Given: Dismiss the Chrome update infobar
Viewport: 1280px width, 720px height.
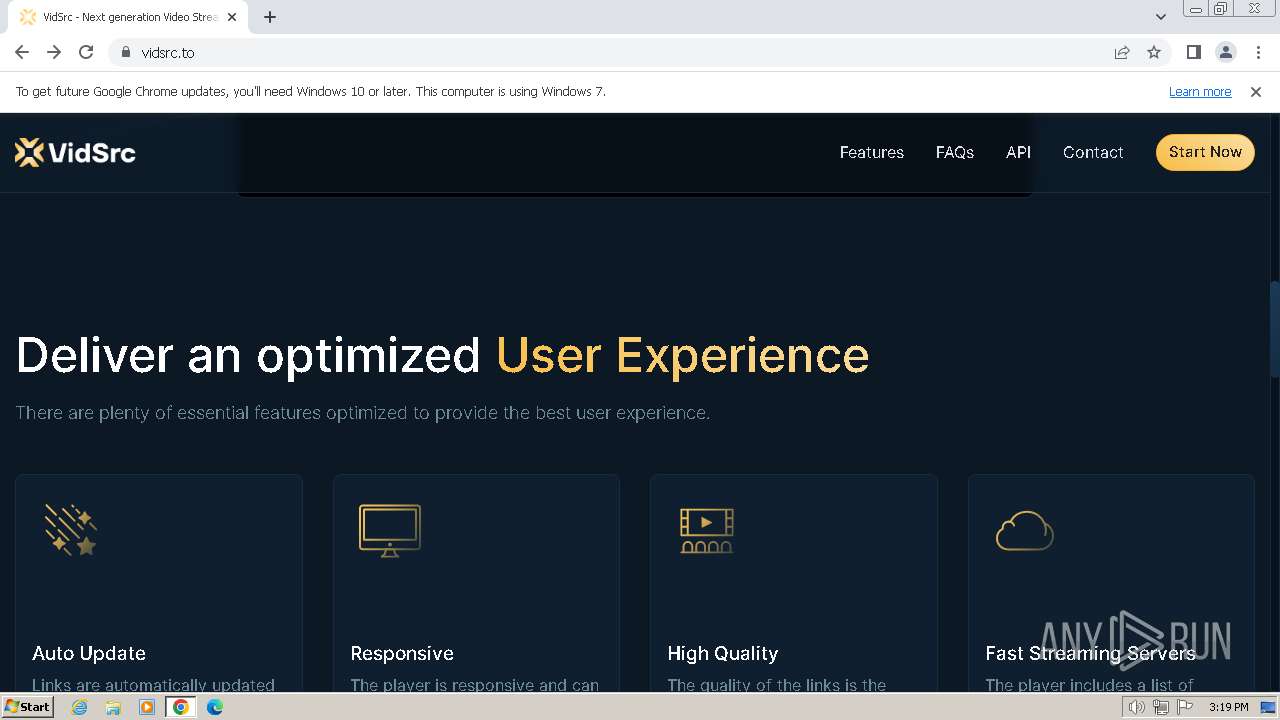Looking at the screenshot, I should [1256, 91].
